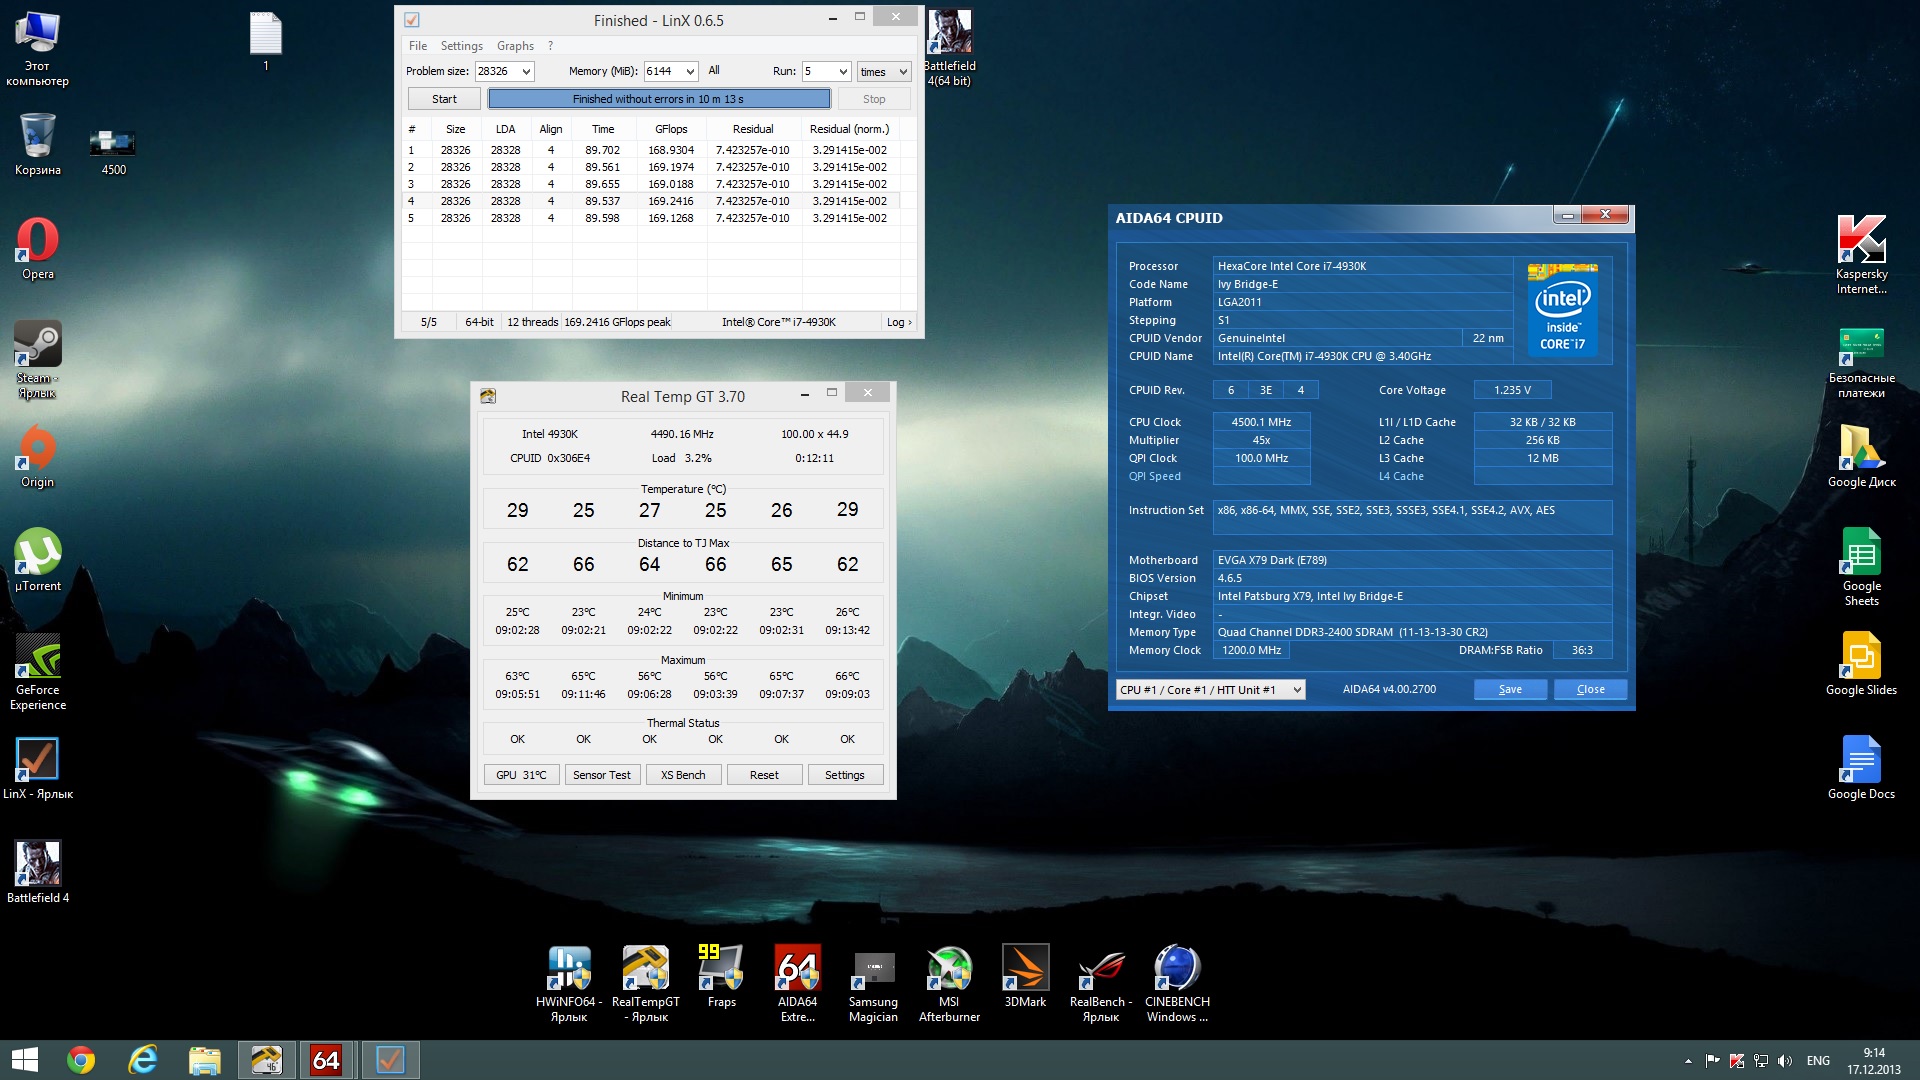The height and width of the screenshot is (1080, 1920).
Task: Open GeForce Experience desktop icon
Action: (38, 658)
